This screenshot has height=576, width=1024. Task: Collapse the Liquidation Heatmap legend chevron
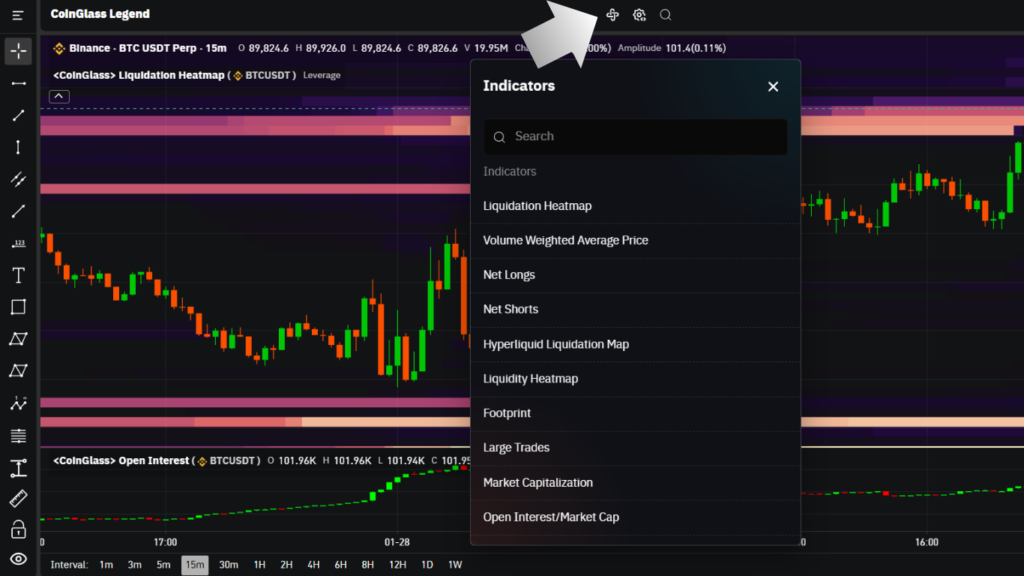59,96
